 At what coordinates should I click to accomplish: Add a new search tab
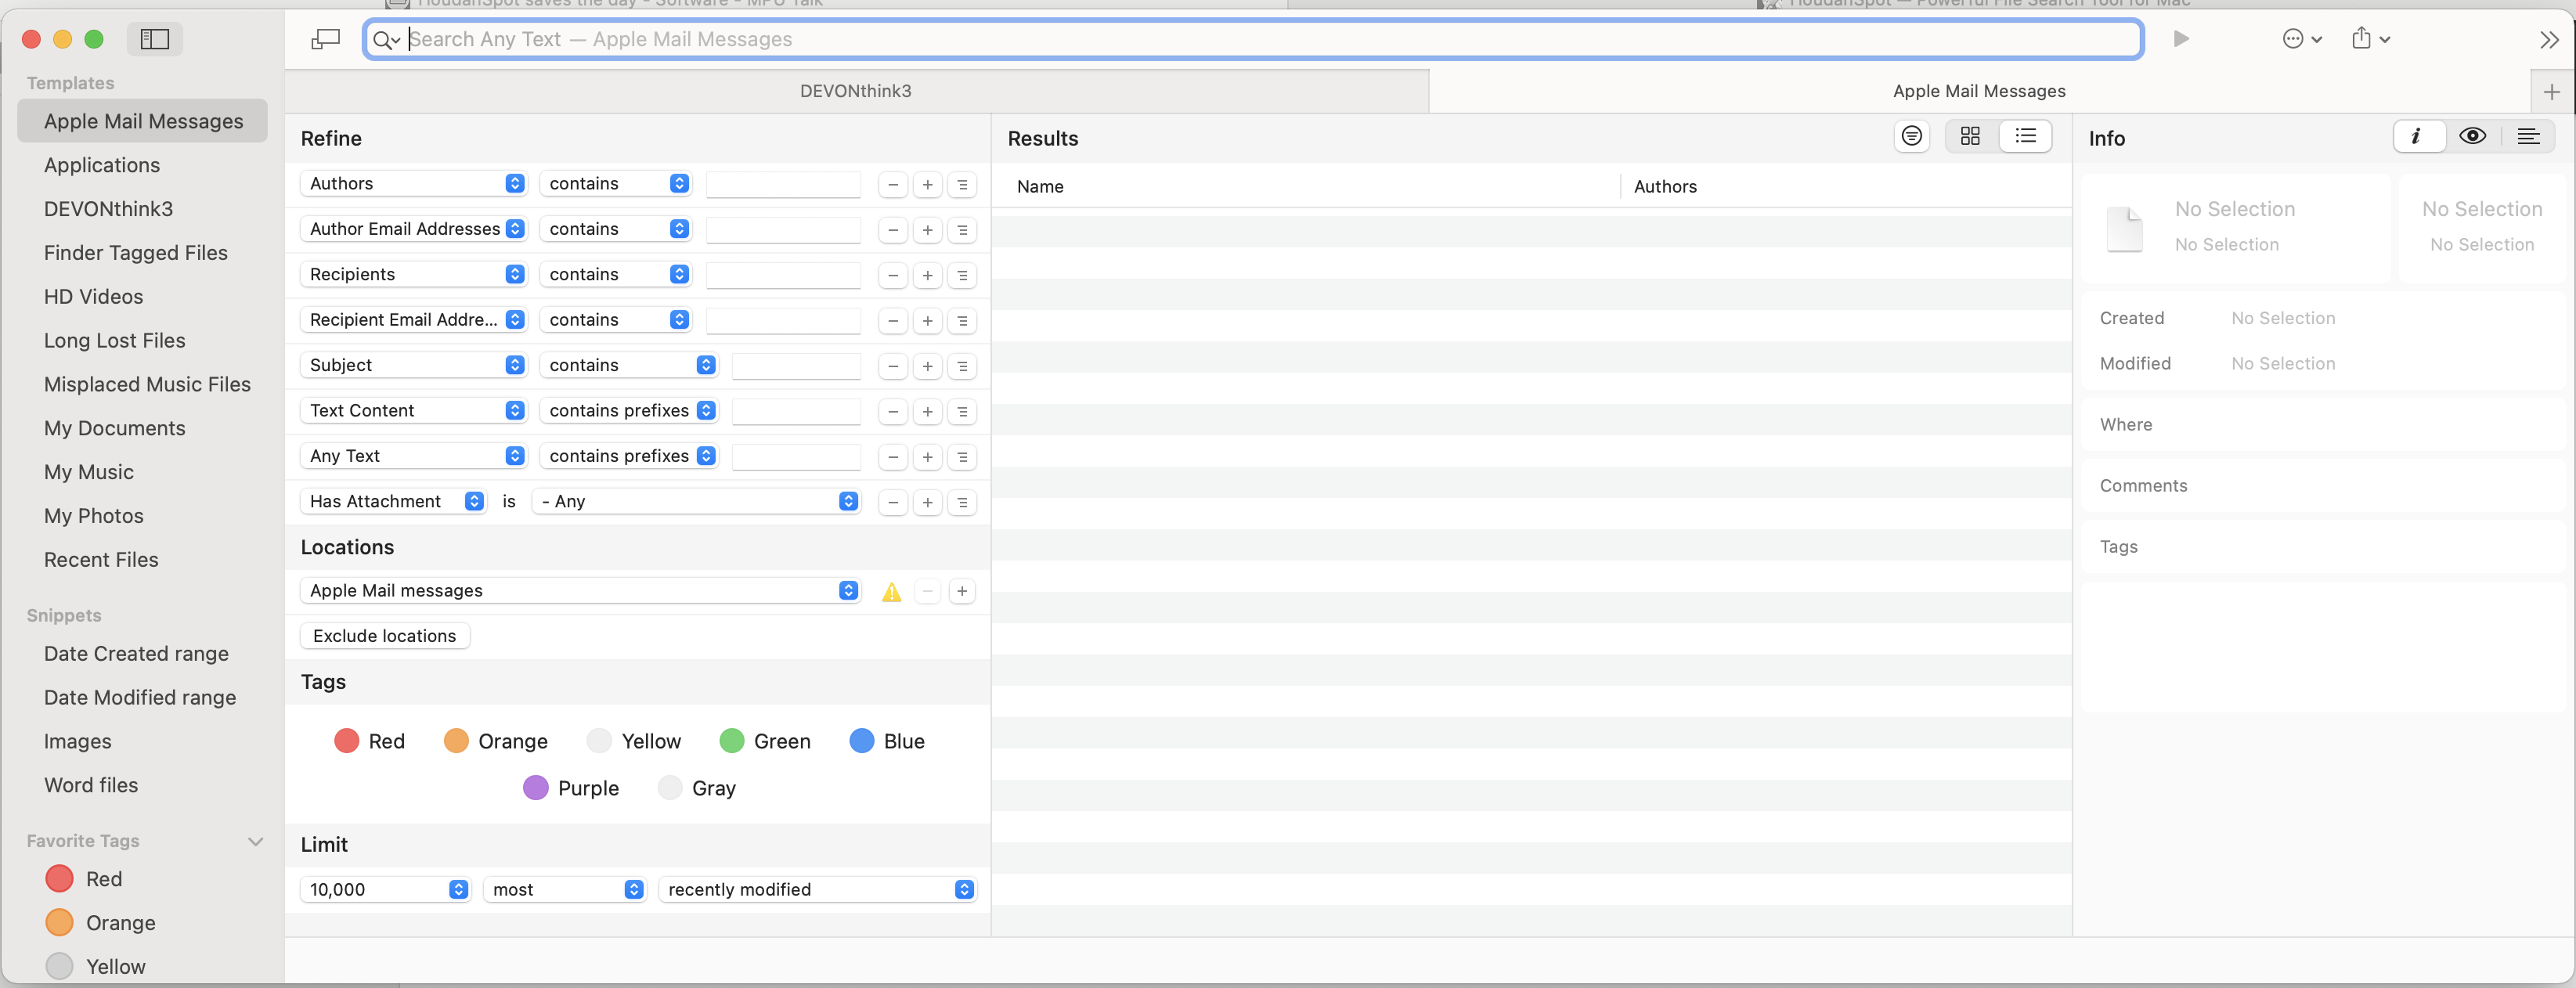click(x=2551, y=92)
